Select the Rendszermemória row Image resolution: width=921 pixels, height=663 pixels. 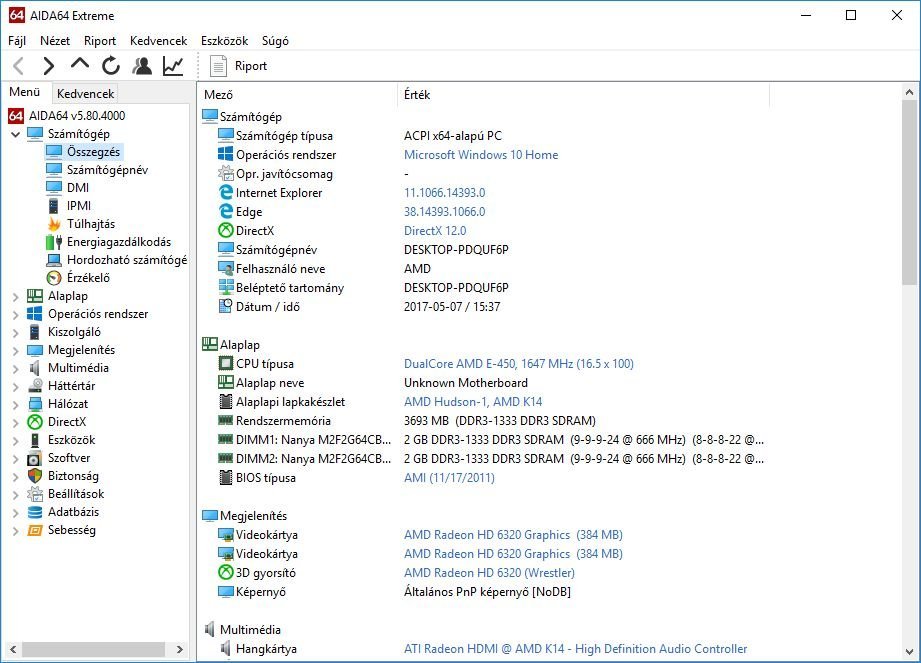coord(485,420)
